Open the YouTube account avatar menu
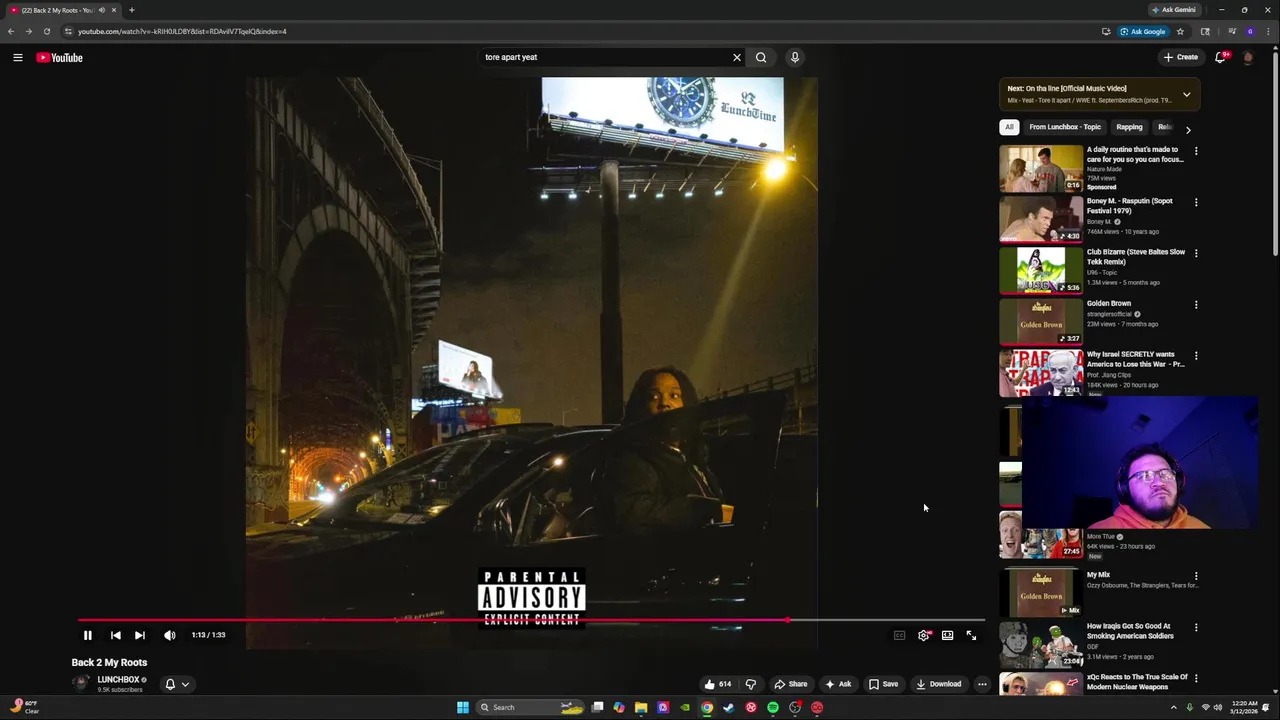This screenshot has height=720, width=1280. tap(1248, 57)
